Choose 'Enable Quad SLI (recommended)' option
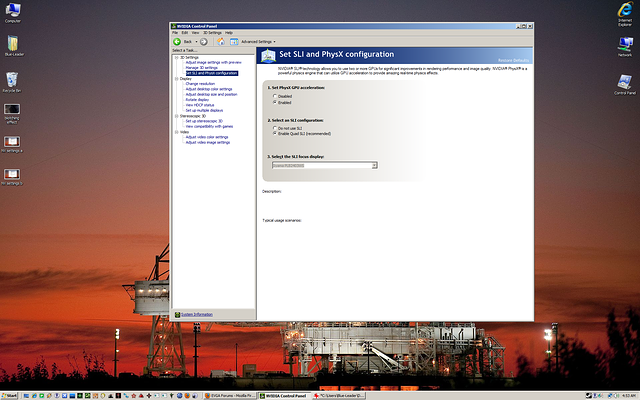Image resolution: width=640 pixels, height=400 pixels. click(275, 133)
